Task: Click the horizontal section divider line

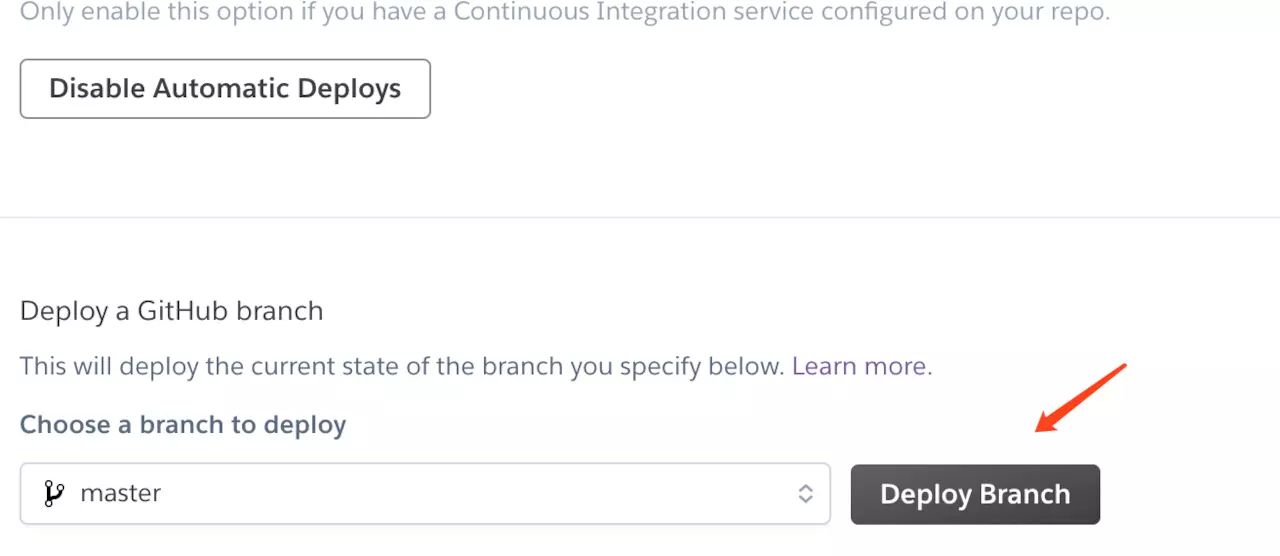Action: point(640,217)
